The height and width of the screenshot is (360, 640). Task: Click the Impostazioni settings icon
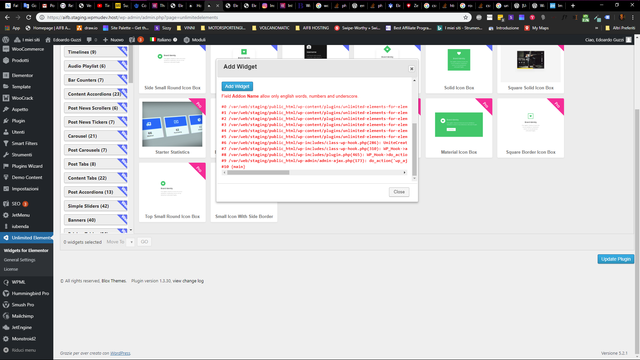point(6,189)
